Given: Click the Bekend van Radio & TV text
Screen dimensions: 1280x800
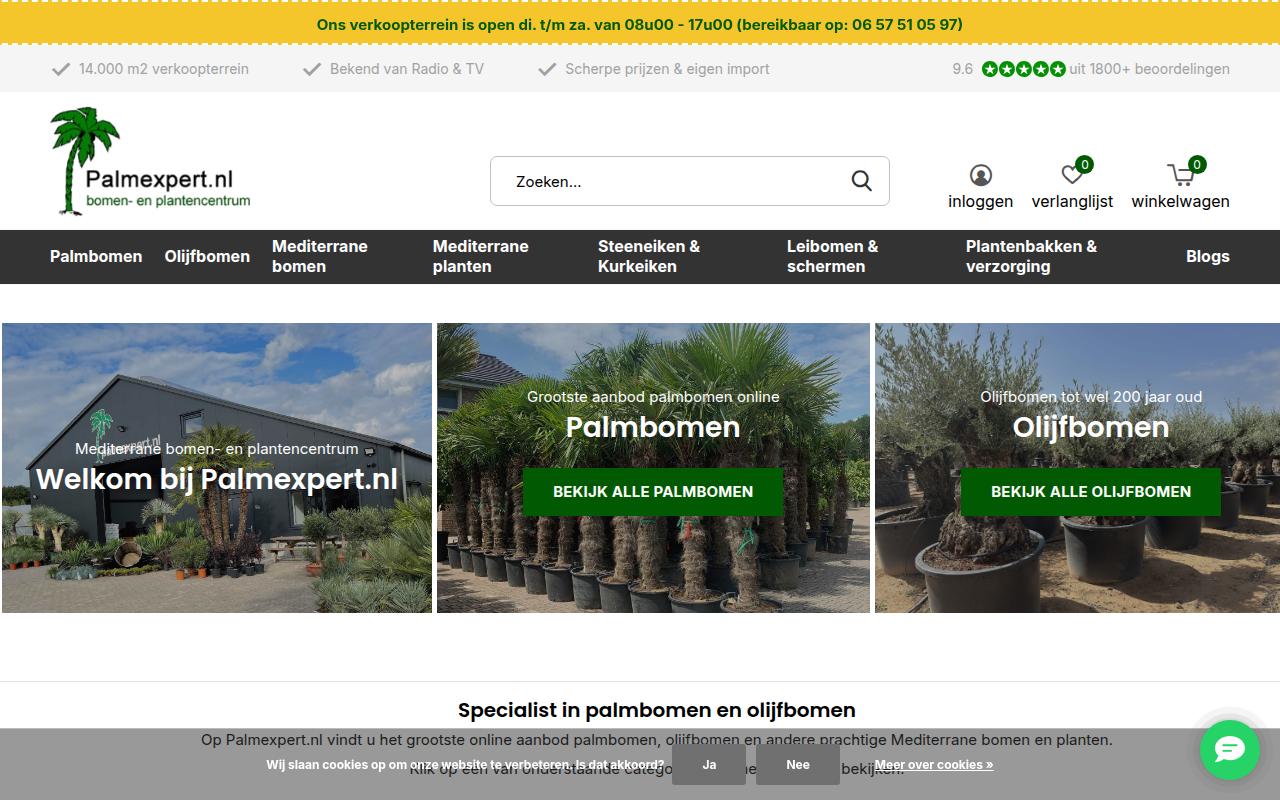Looking at the screenshot, I should [x=407, y=69].
